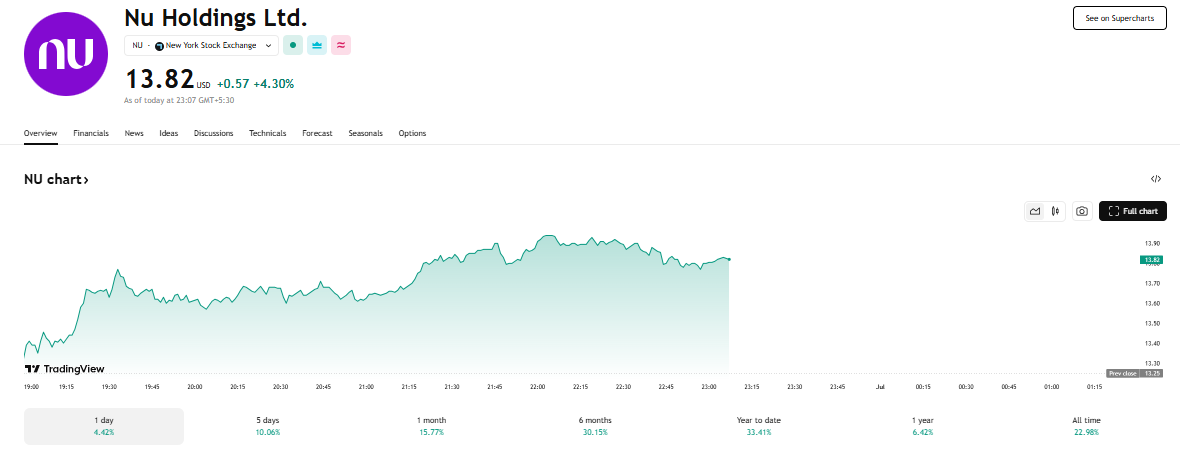View the Forecast tab

coord(318,133)
